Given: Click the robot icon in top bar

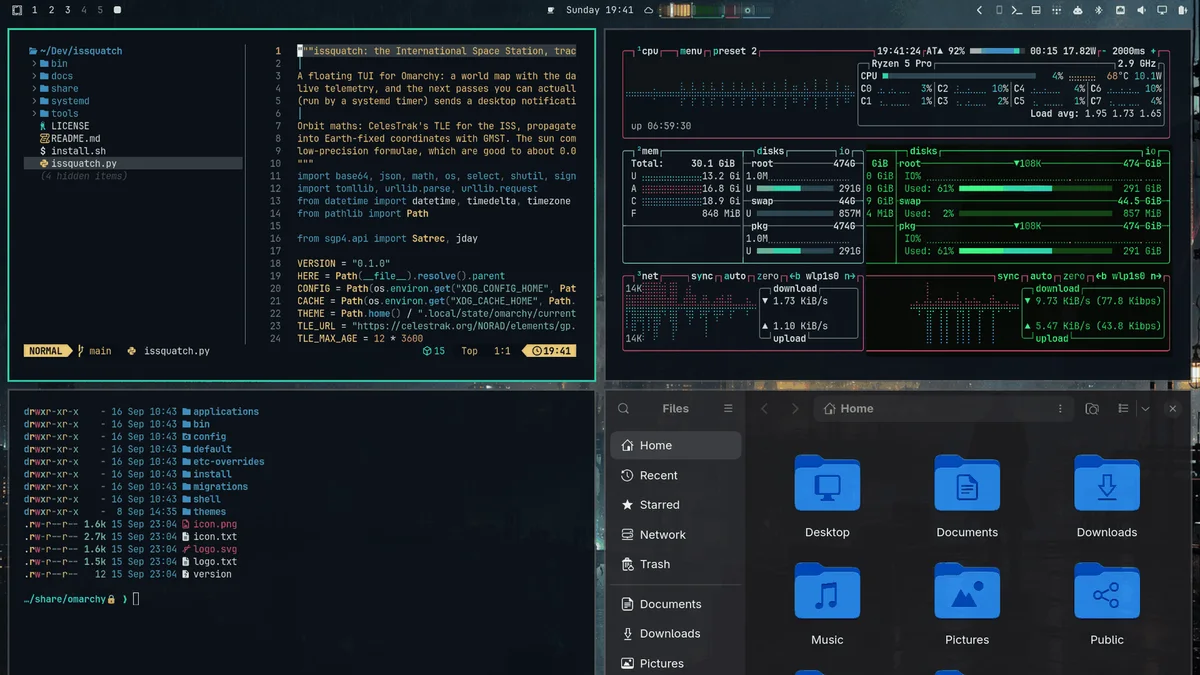Looking at the screenshot, I should (1078, 10).
